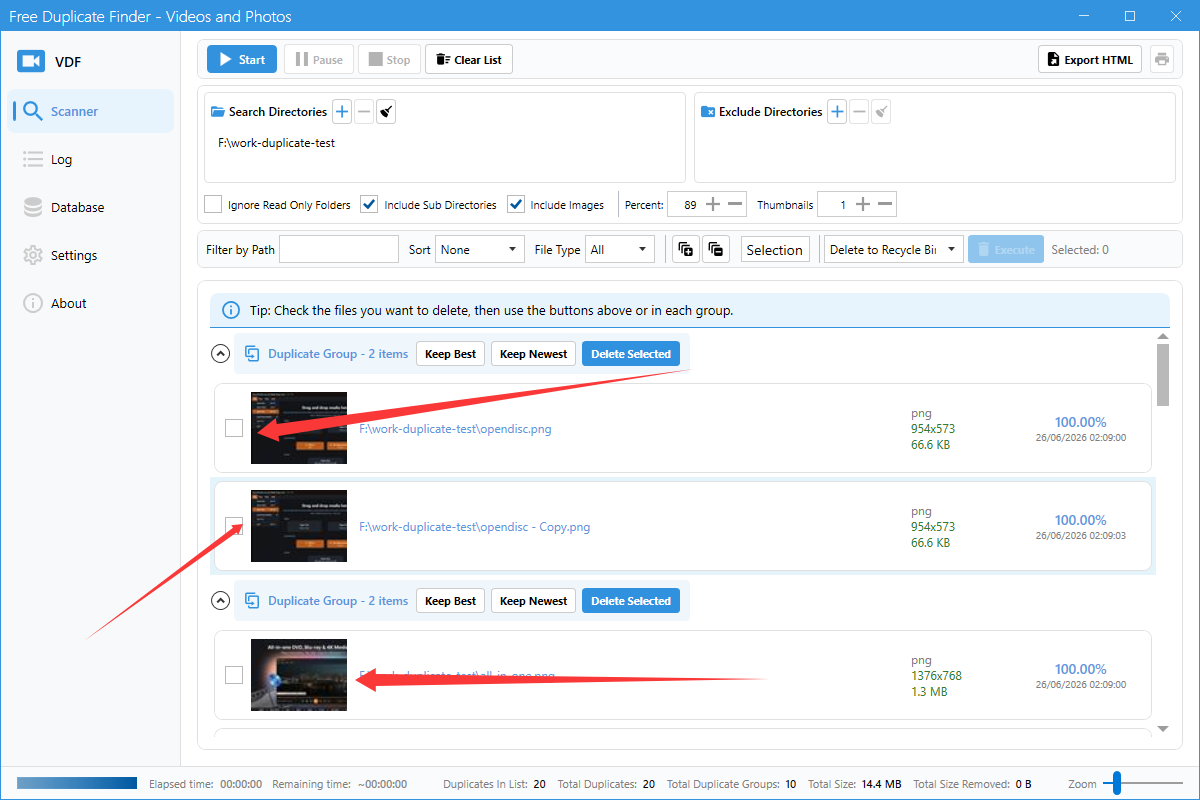Start the duplicate scan

242,59
